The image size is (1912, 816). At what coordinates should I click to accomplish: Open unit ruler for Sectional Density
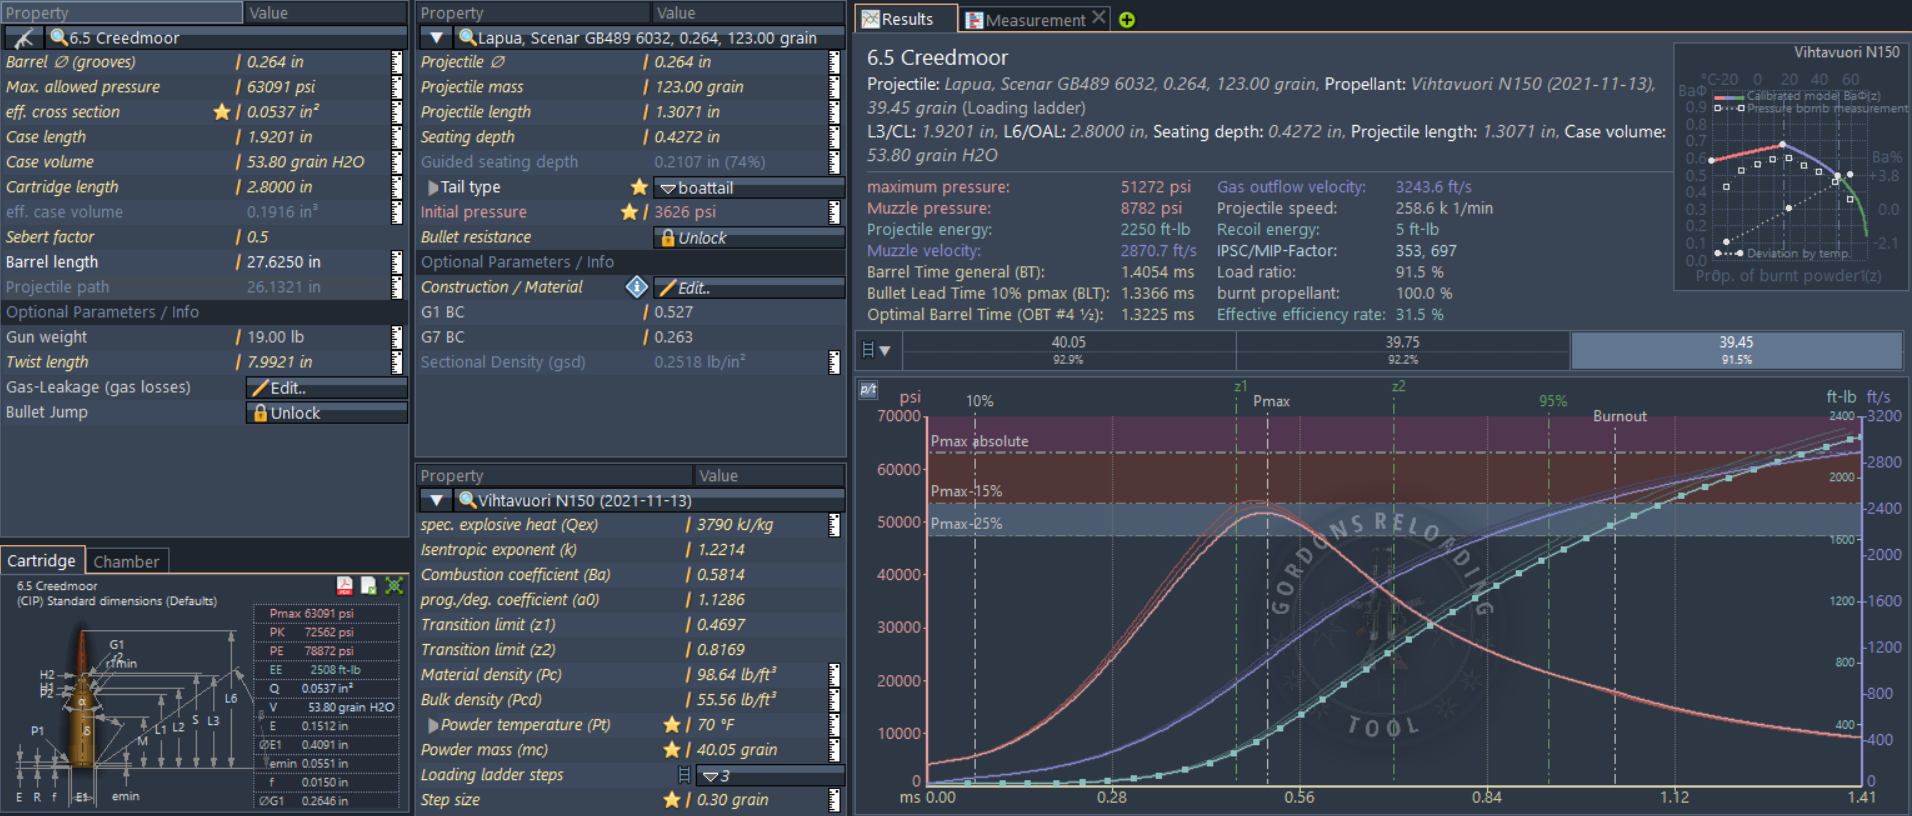click(834, 362)
